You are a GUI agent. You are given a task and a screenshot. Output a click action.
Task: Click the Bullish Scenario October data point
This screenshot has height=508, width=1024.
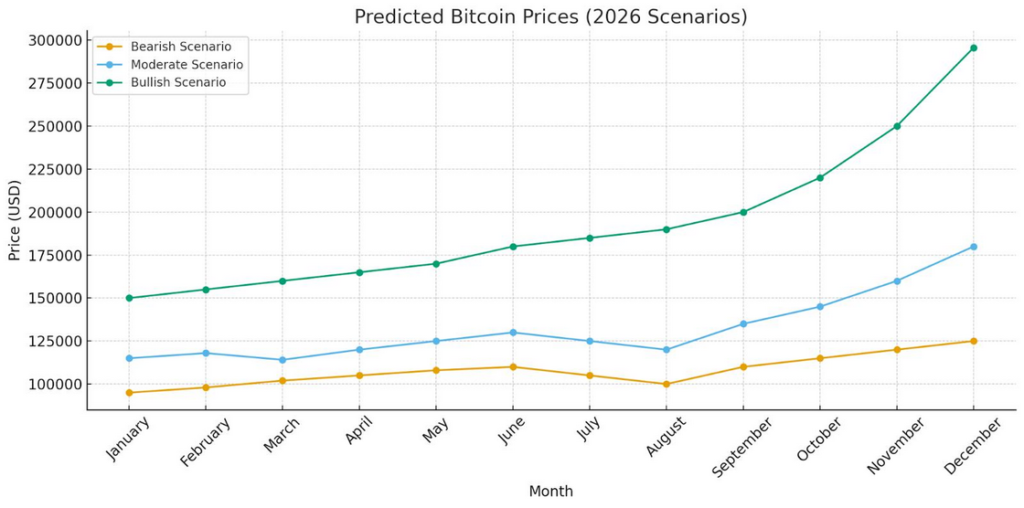point(820,178)
